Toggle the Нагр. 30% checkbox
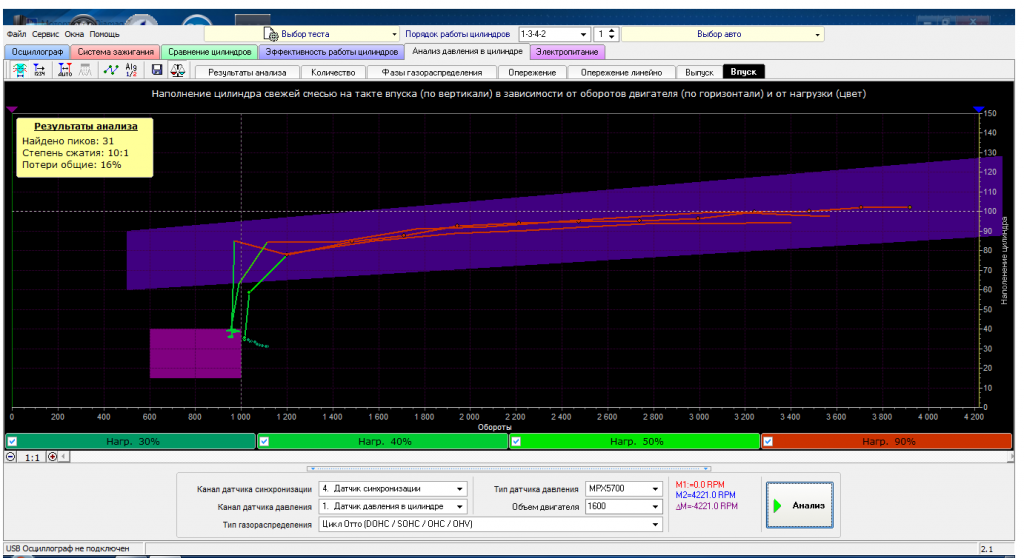 pos(12,442)
